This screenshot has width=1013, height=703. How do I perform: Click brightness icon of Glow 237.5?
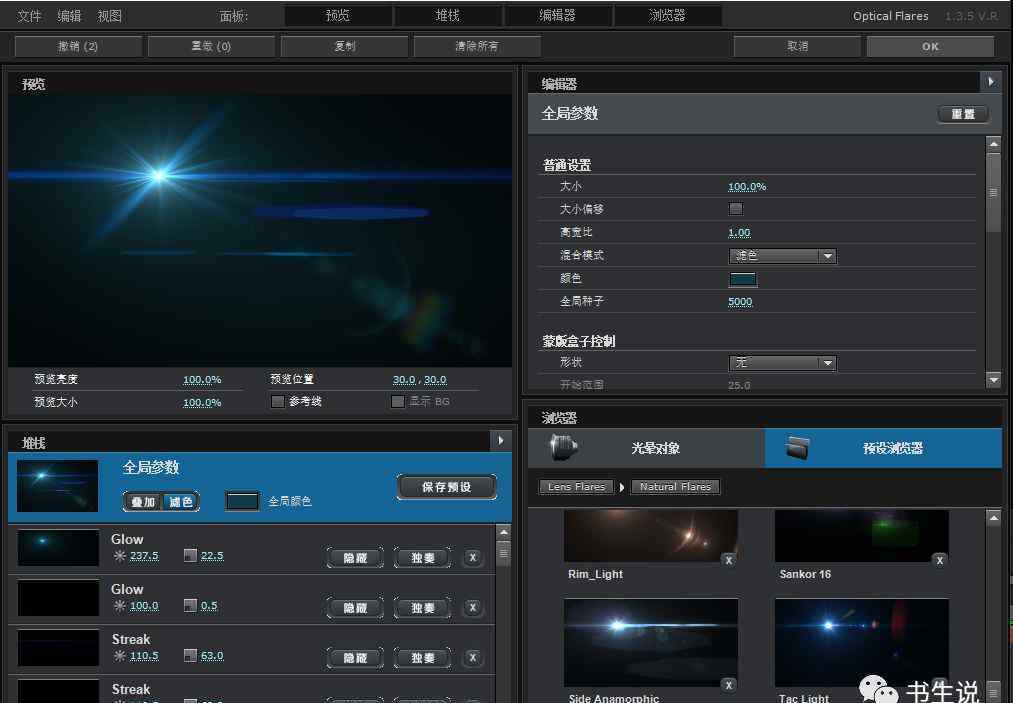120,556
